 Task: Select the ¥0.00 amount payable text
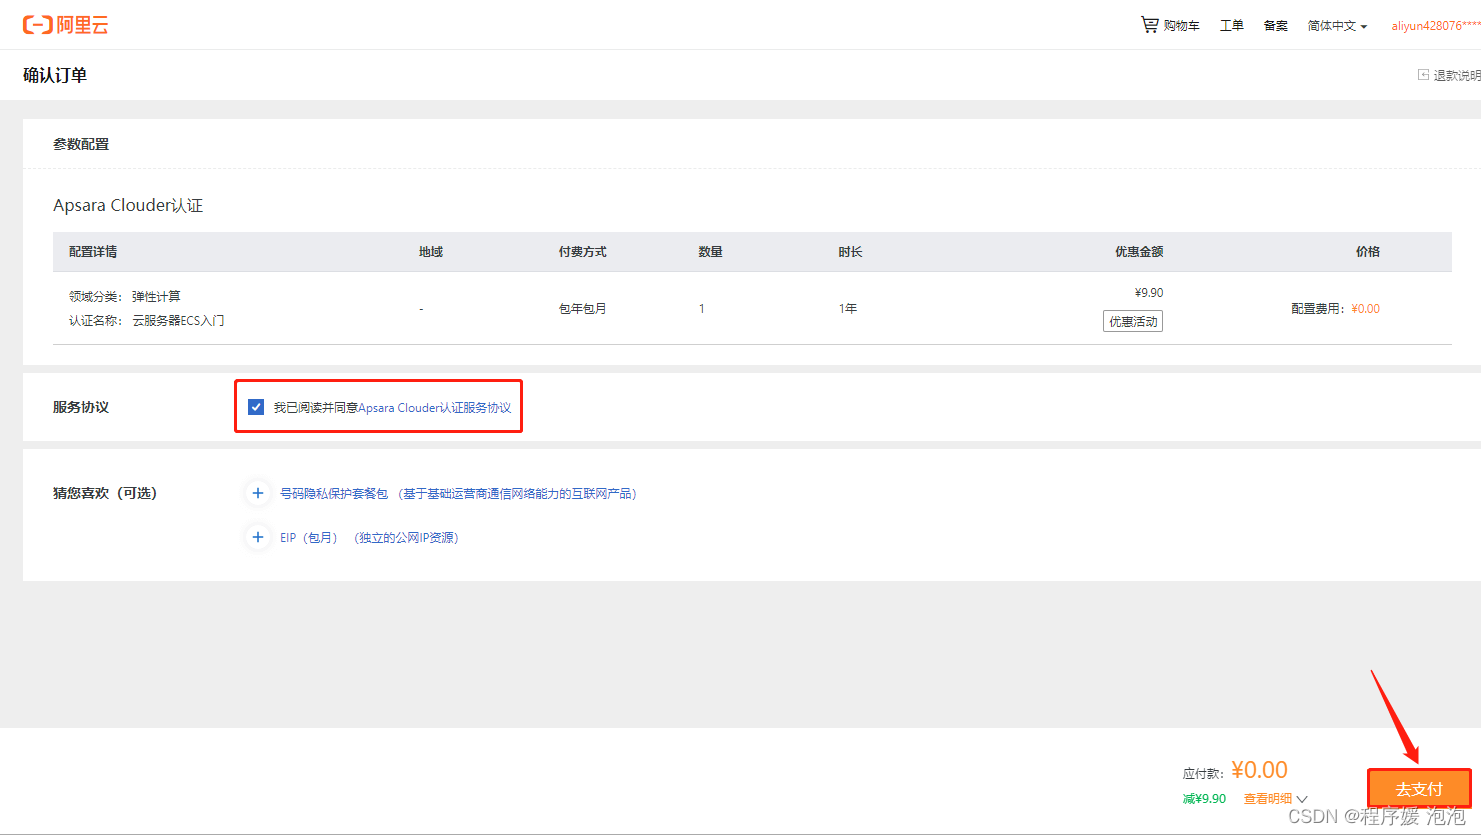pyautogui.click(x=1259, y=770)
